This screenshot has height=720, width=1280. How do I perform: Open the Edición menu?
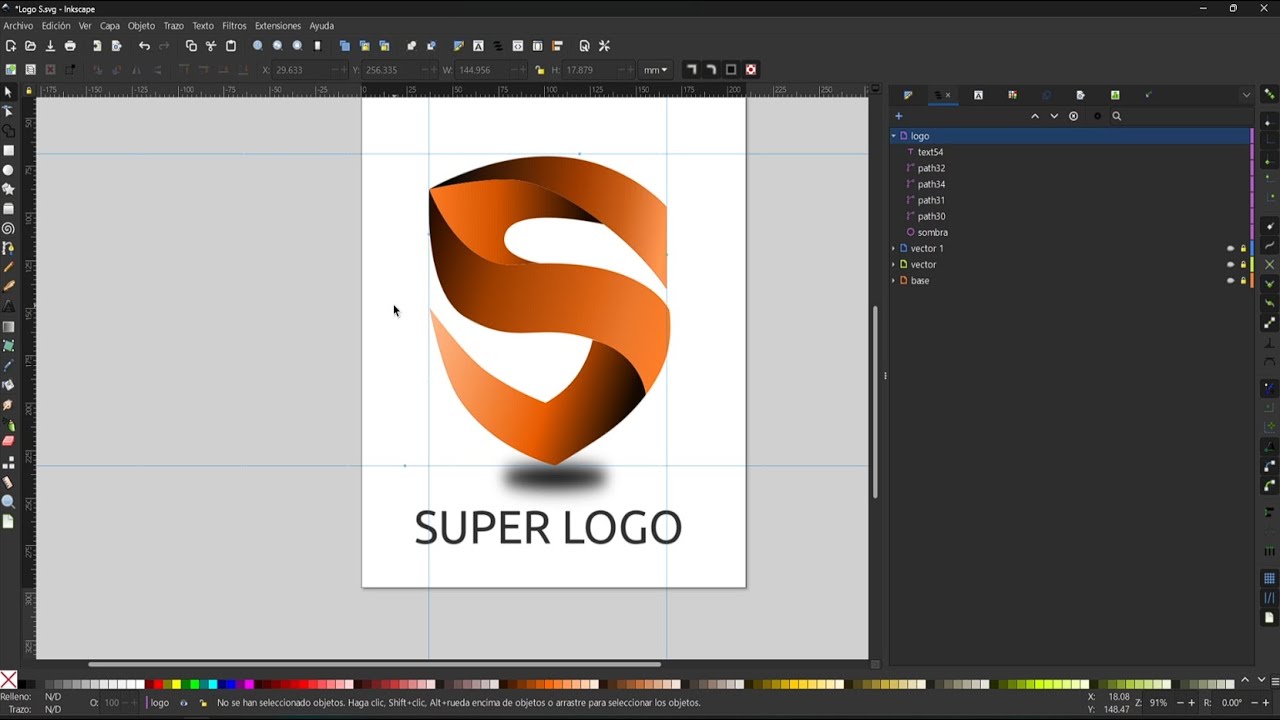click(56, 26)
